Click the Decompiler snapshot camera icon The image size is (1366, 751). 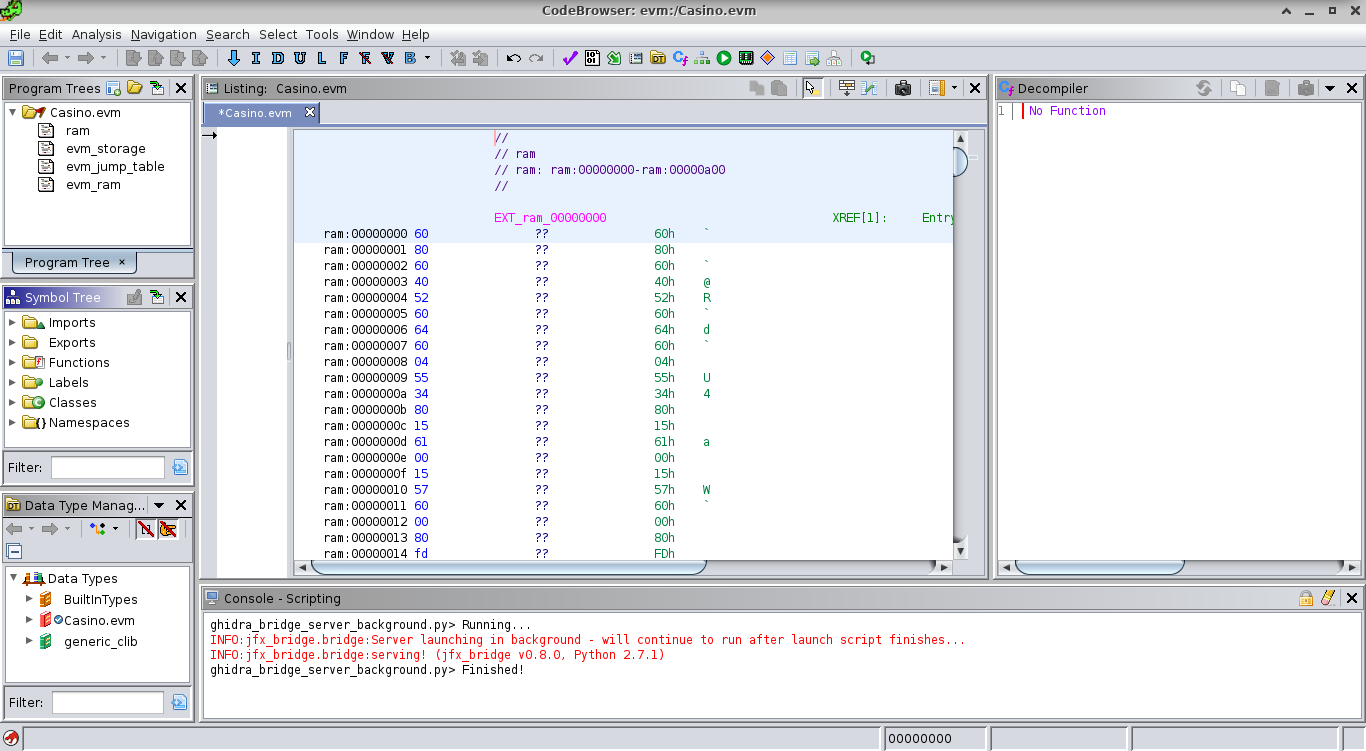tap(1306, 88)
